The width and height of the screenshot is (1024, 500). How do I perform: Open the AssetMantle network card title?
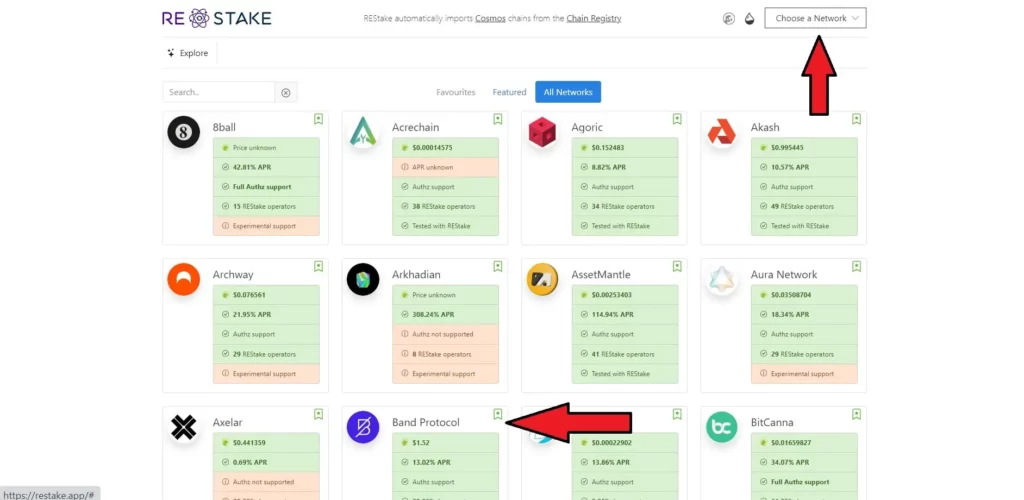[601, 274]
